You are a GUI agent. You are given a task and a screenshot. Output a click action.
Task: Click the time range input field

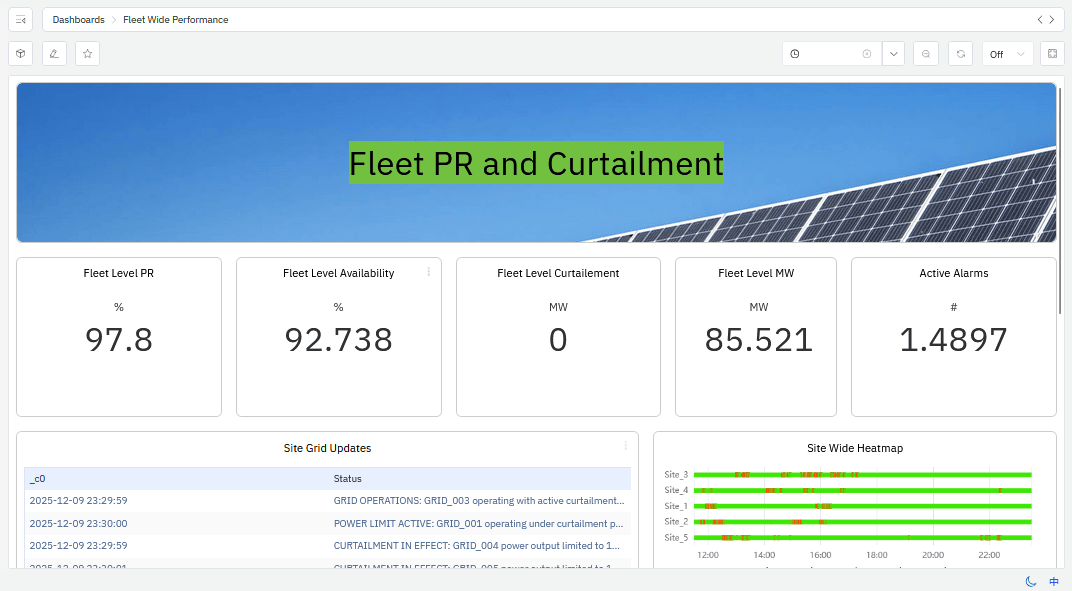tap(830, 54)
